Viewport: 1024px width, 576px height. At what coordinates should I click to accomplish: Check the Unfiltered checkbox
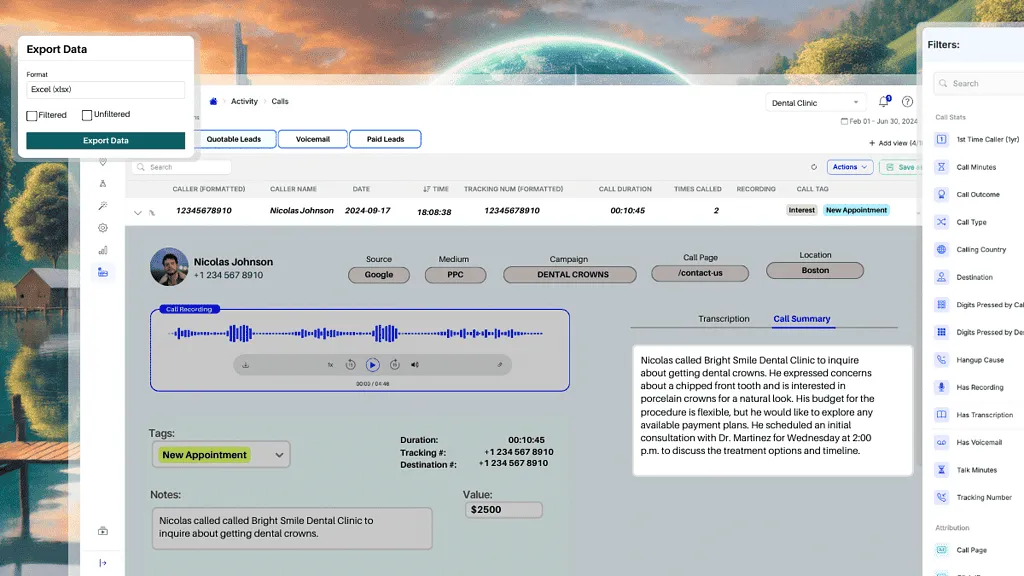(x=87, y=115)
